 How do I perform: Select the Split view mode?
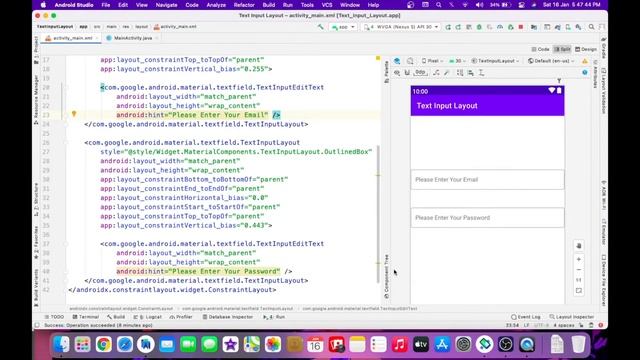pos(562,49)
